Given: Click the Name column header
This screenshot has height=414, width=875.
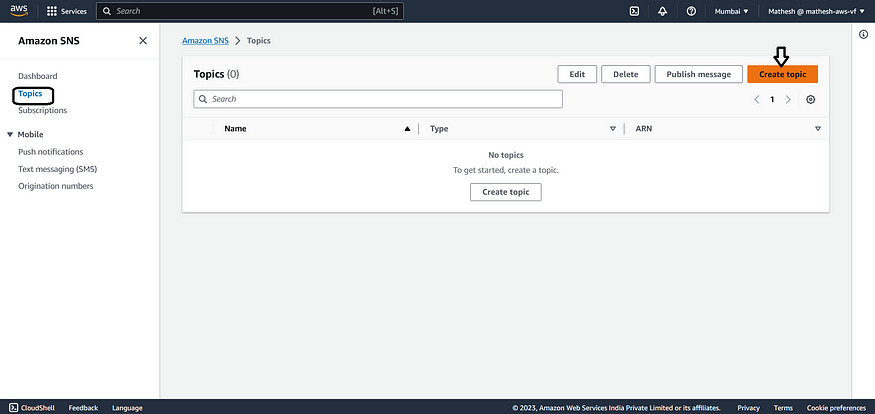Looking at the screenshot, I should [x=235, y=129].
